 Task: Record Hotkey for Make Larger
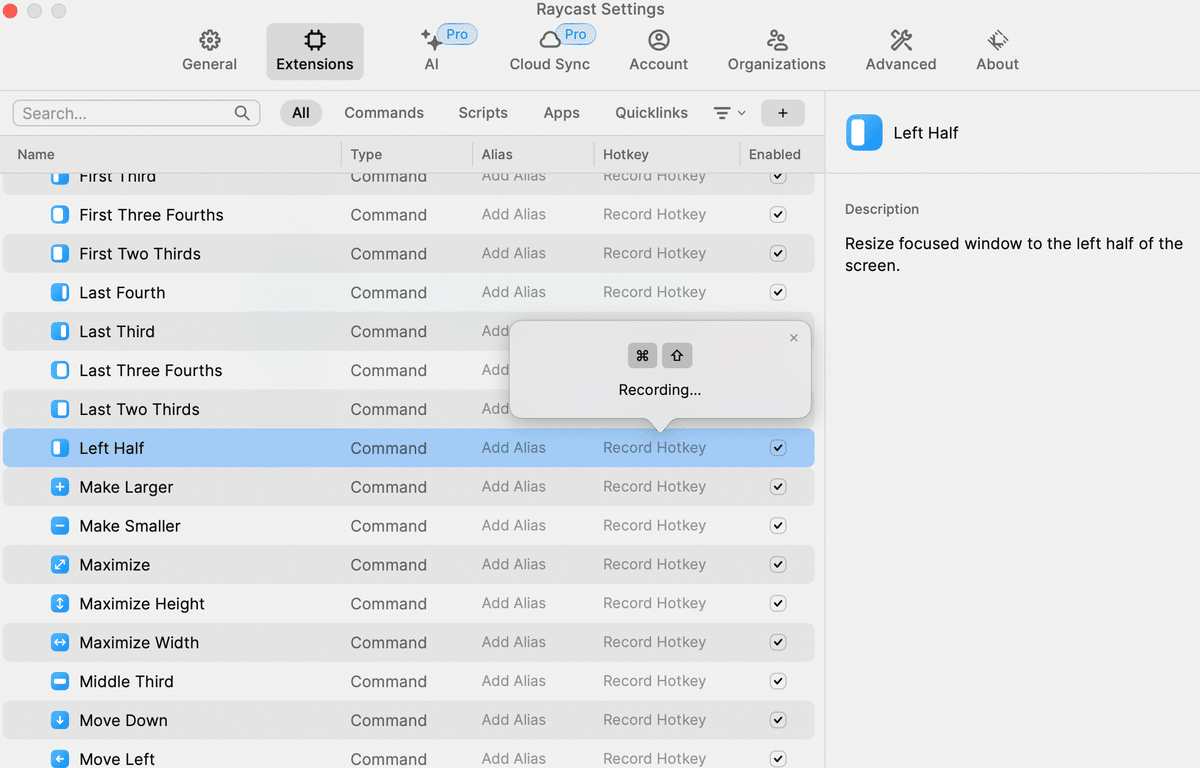654,486
